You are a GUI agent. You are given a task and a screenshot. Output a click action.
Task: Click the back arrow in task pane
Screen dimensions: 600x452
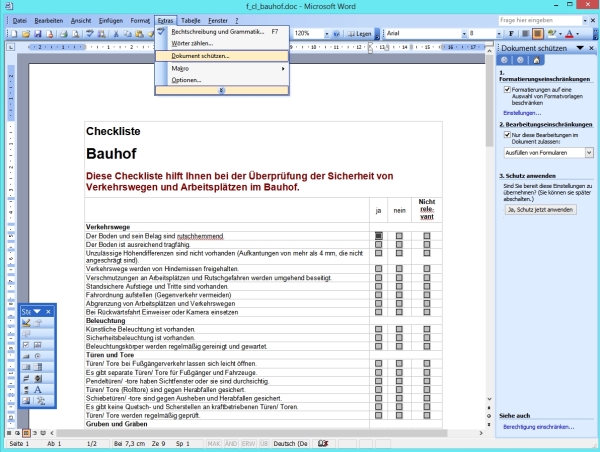point(504,60)
